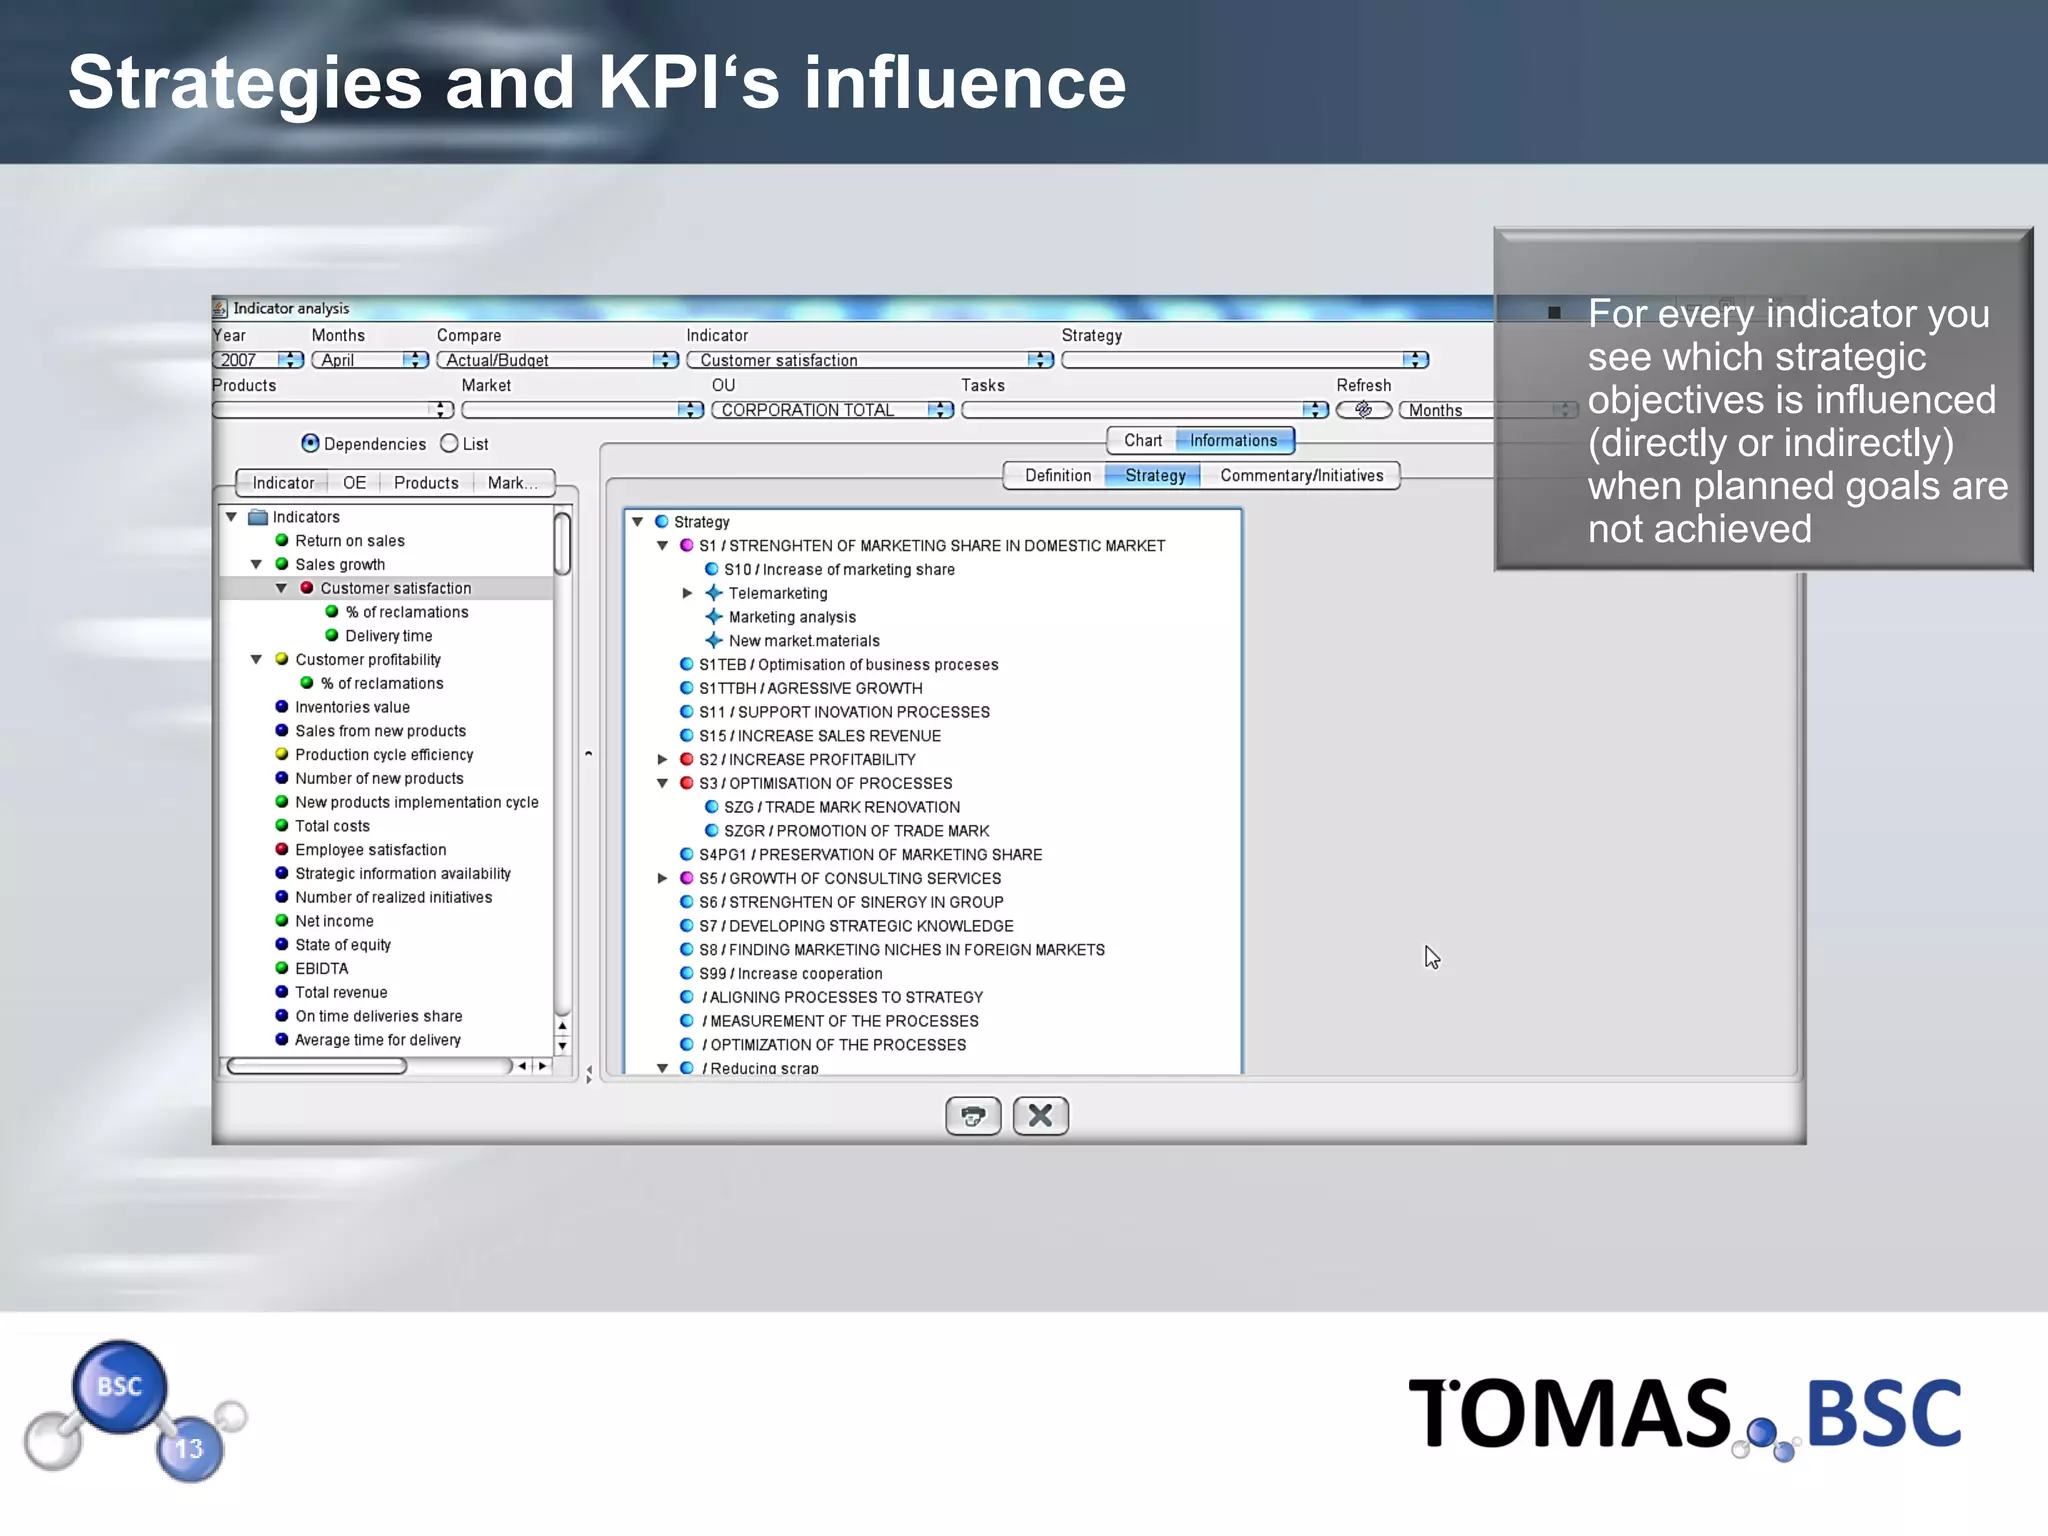
Task: Select On time deliveries share indicator
Action: (378, 1016)
